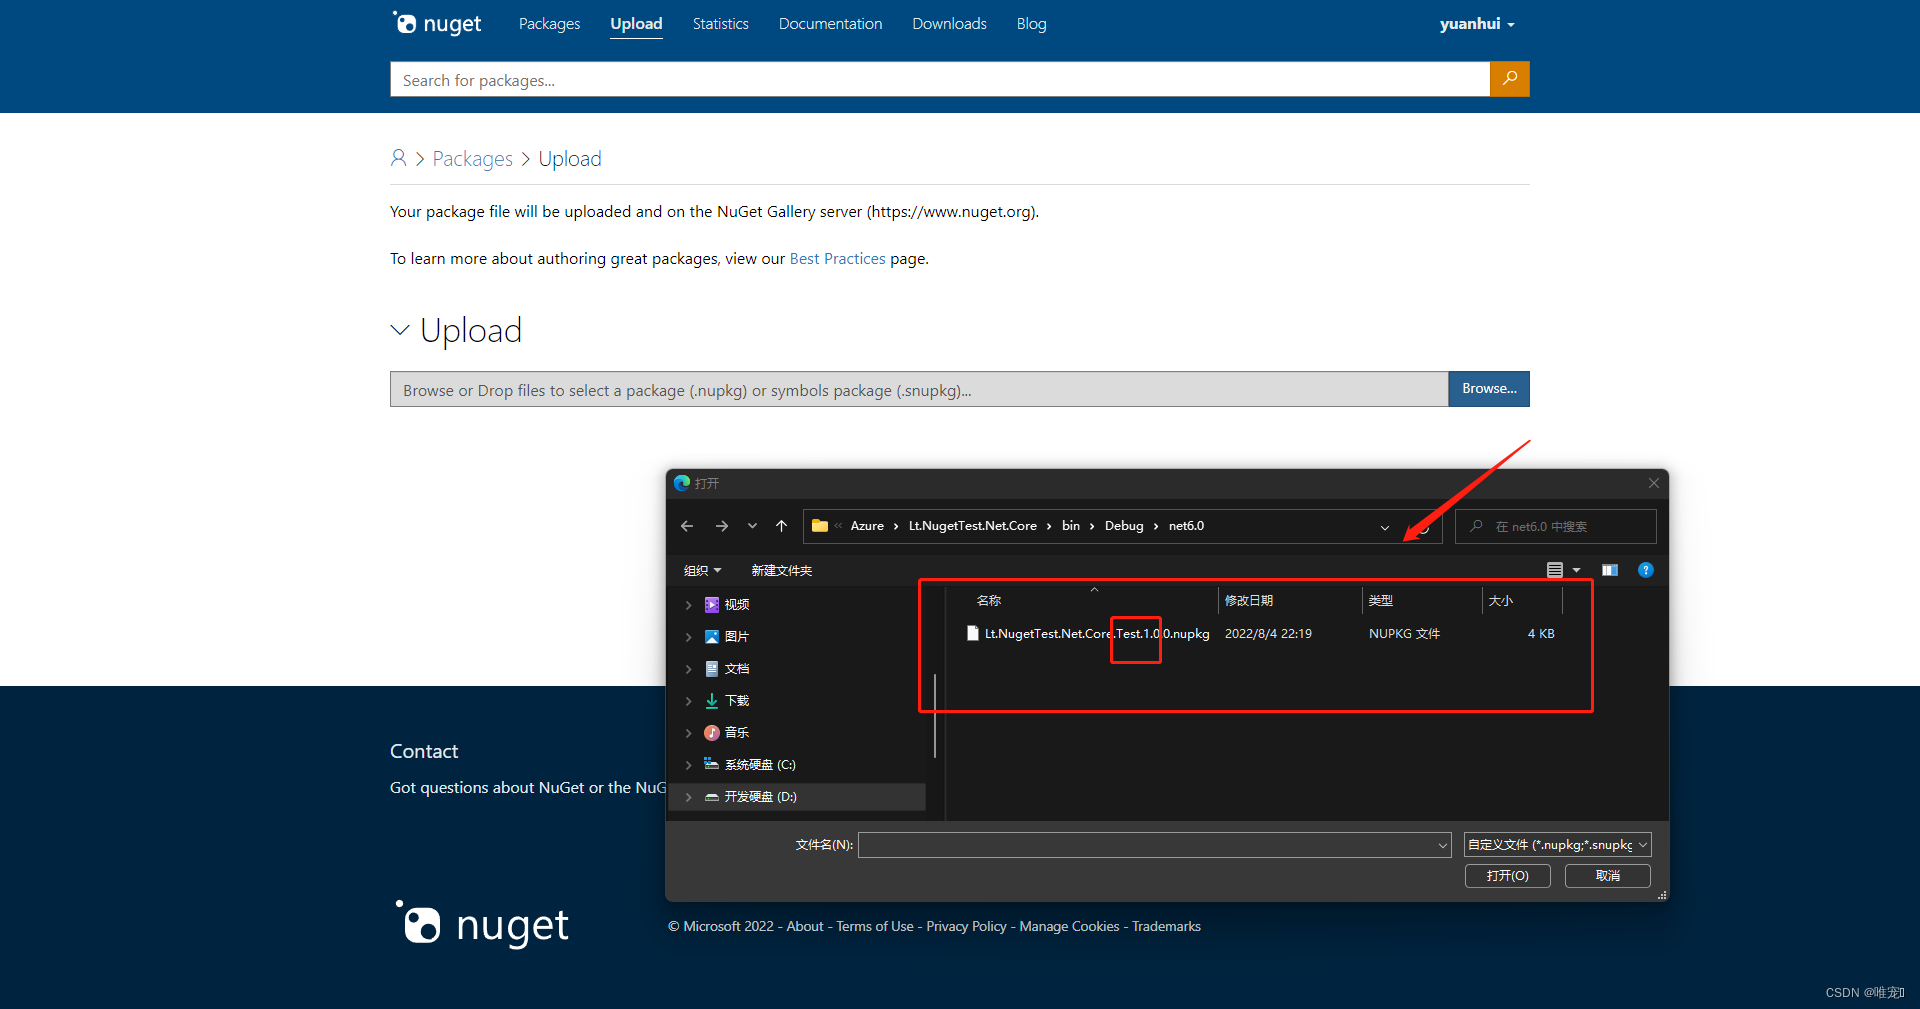Open the Statistics nav tab
This screenshot has width=1920, height=1009.
pos(720,23)
